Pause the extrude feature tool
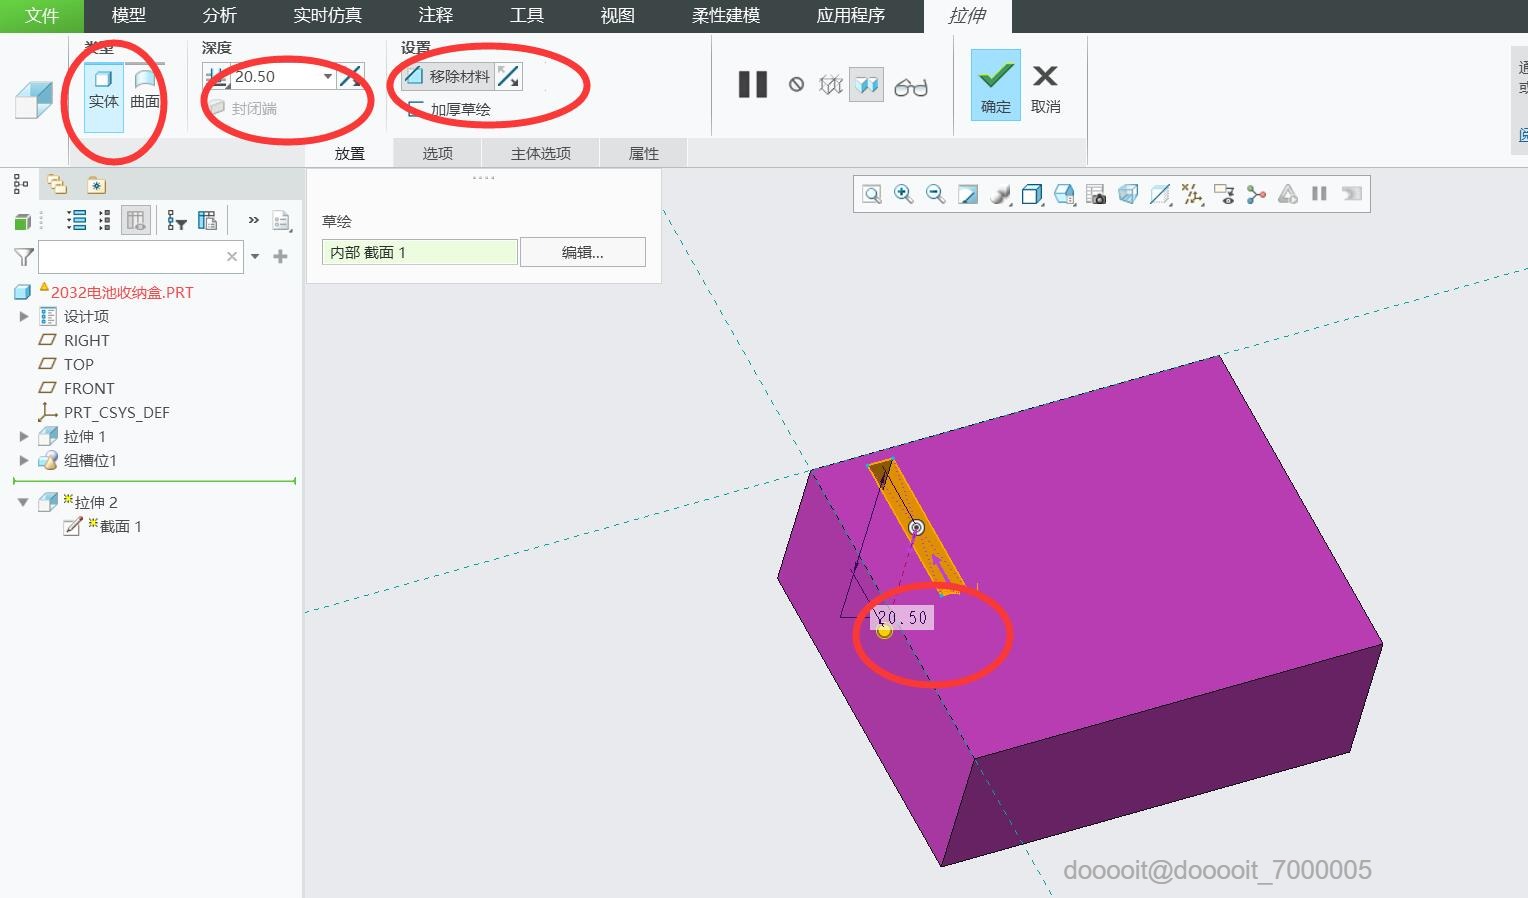The height and width of the screenshot is (898, 1528). tap(753, 85)
